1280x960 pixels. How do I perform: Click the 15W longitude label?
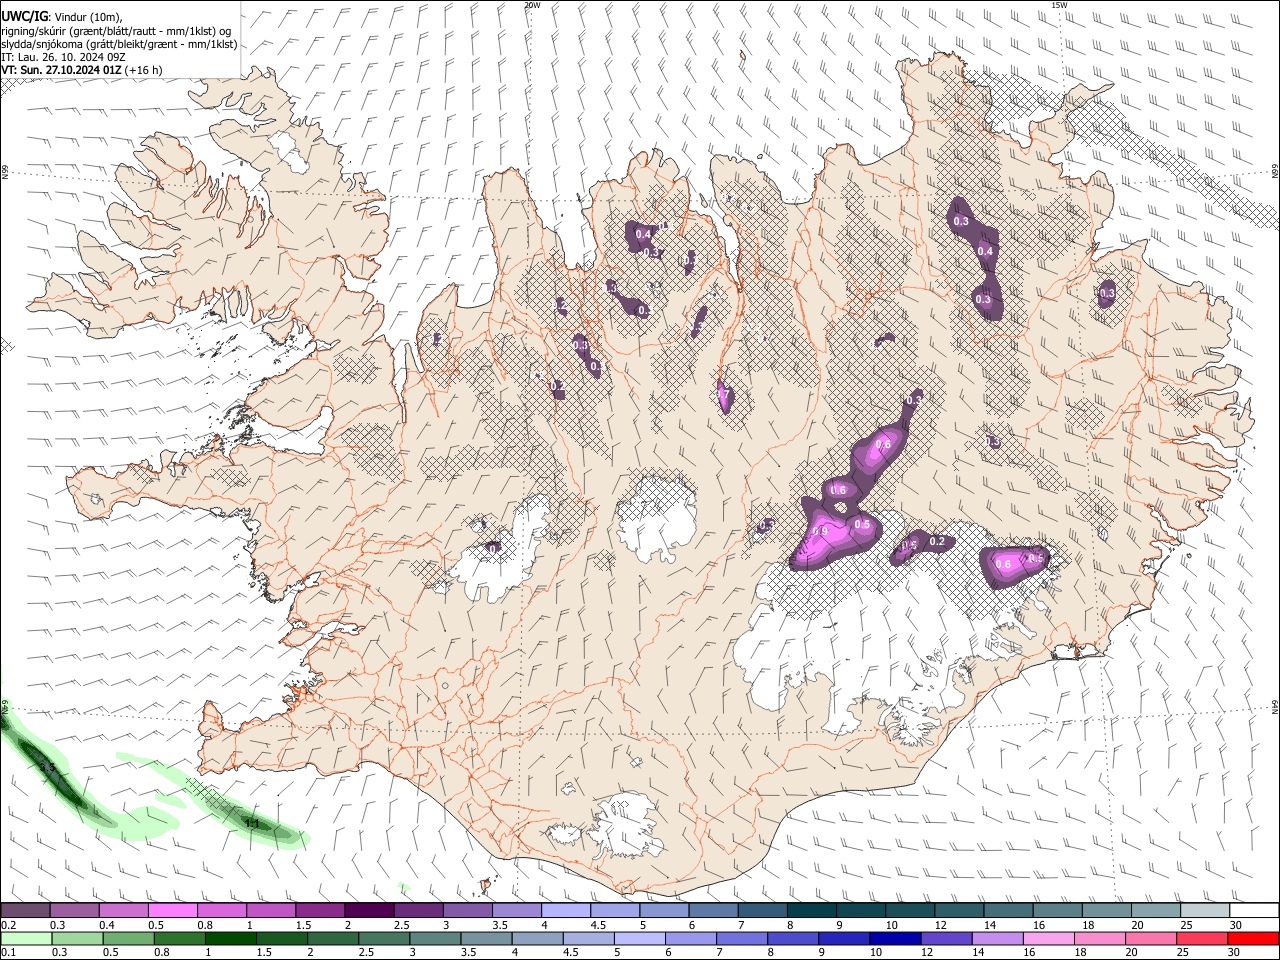1059,5
